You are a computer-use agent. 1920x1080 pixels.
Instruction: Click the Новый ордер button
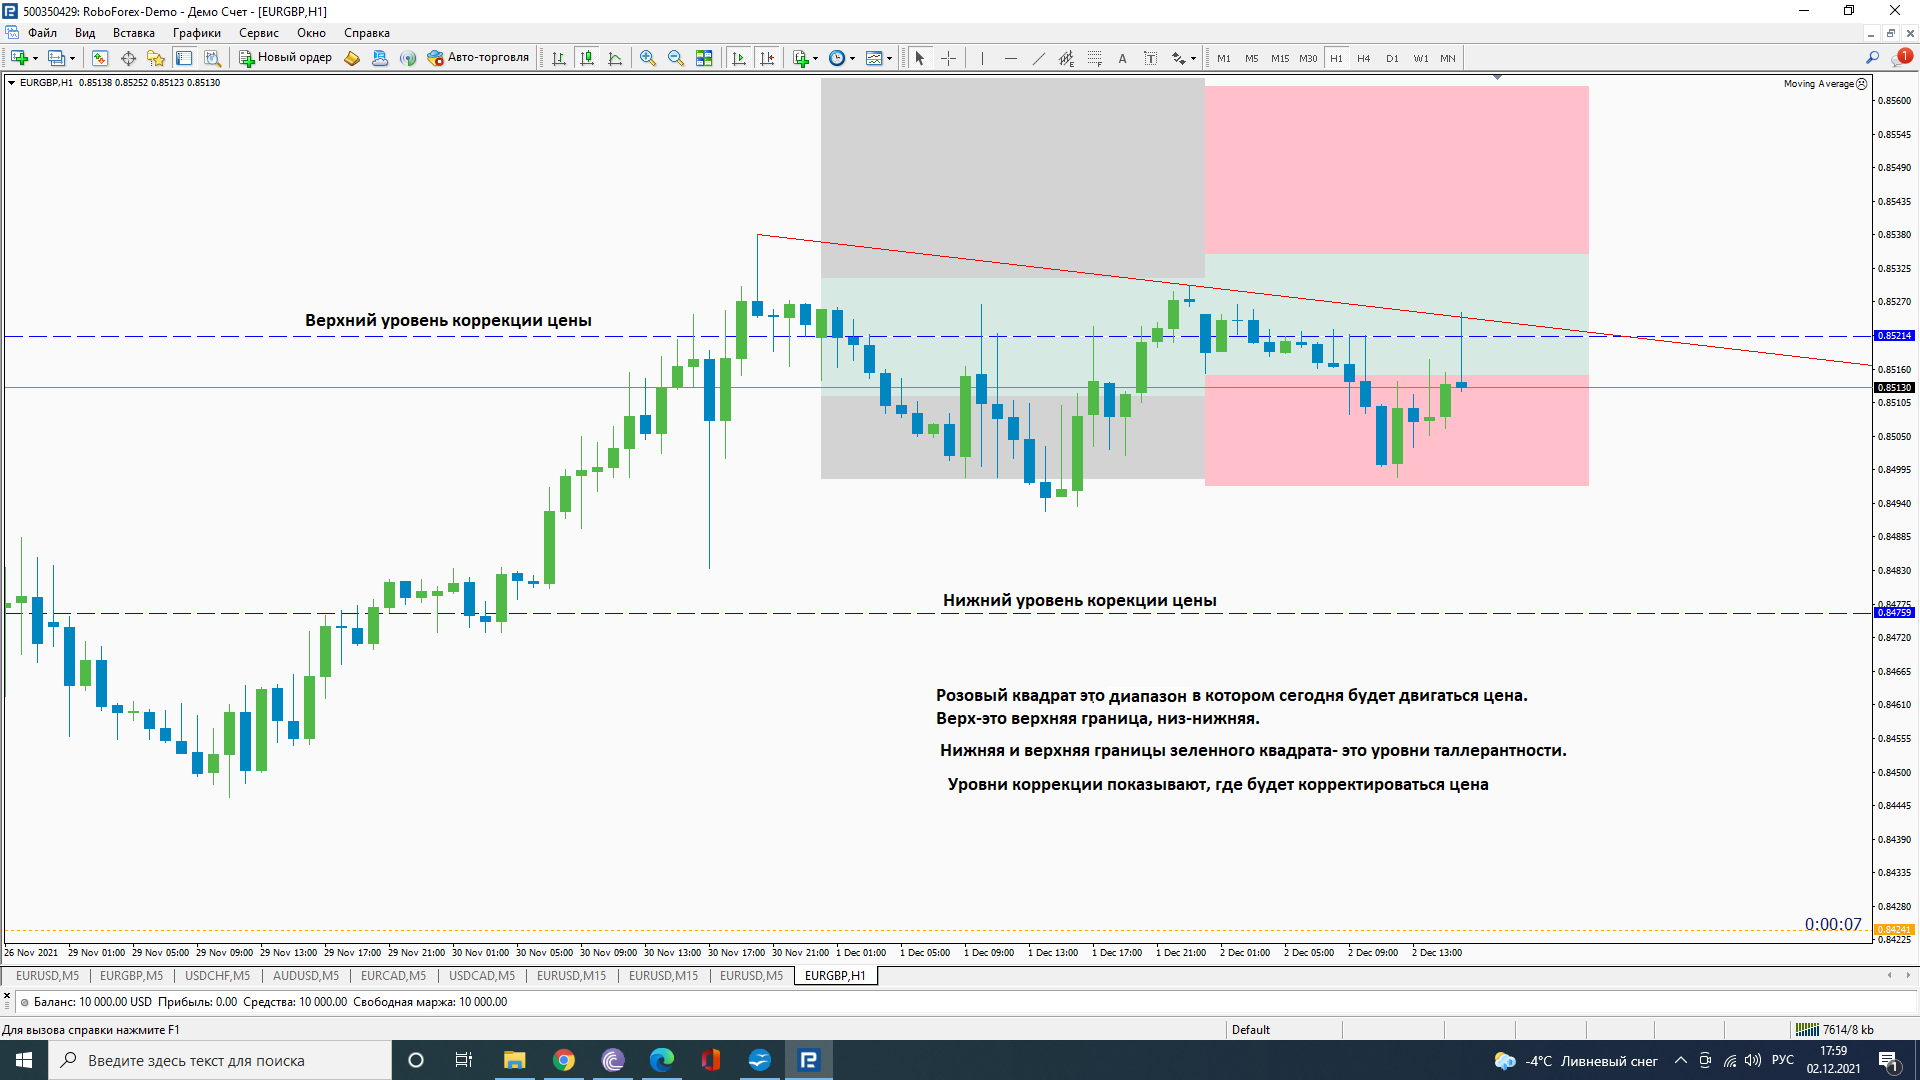point(285,58)
